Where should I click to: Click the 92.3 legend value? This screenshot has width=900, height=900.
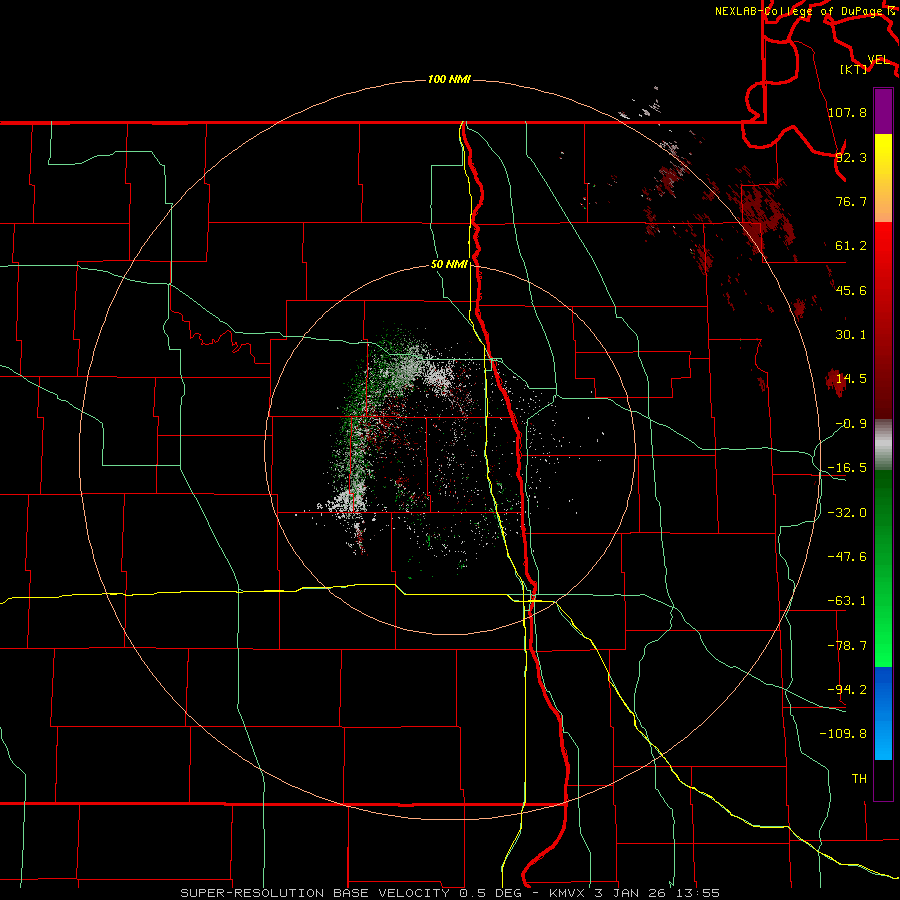click(851, 157)
